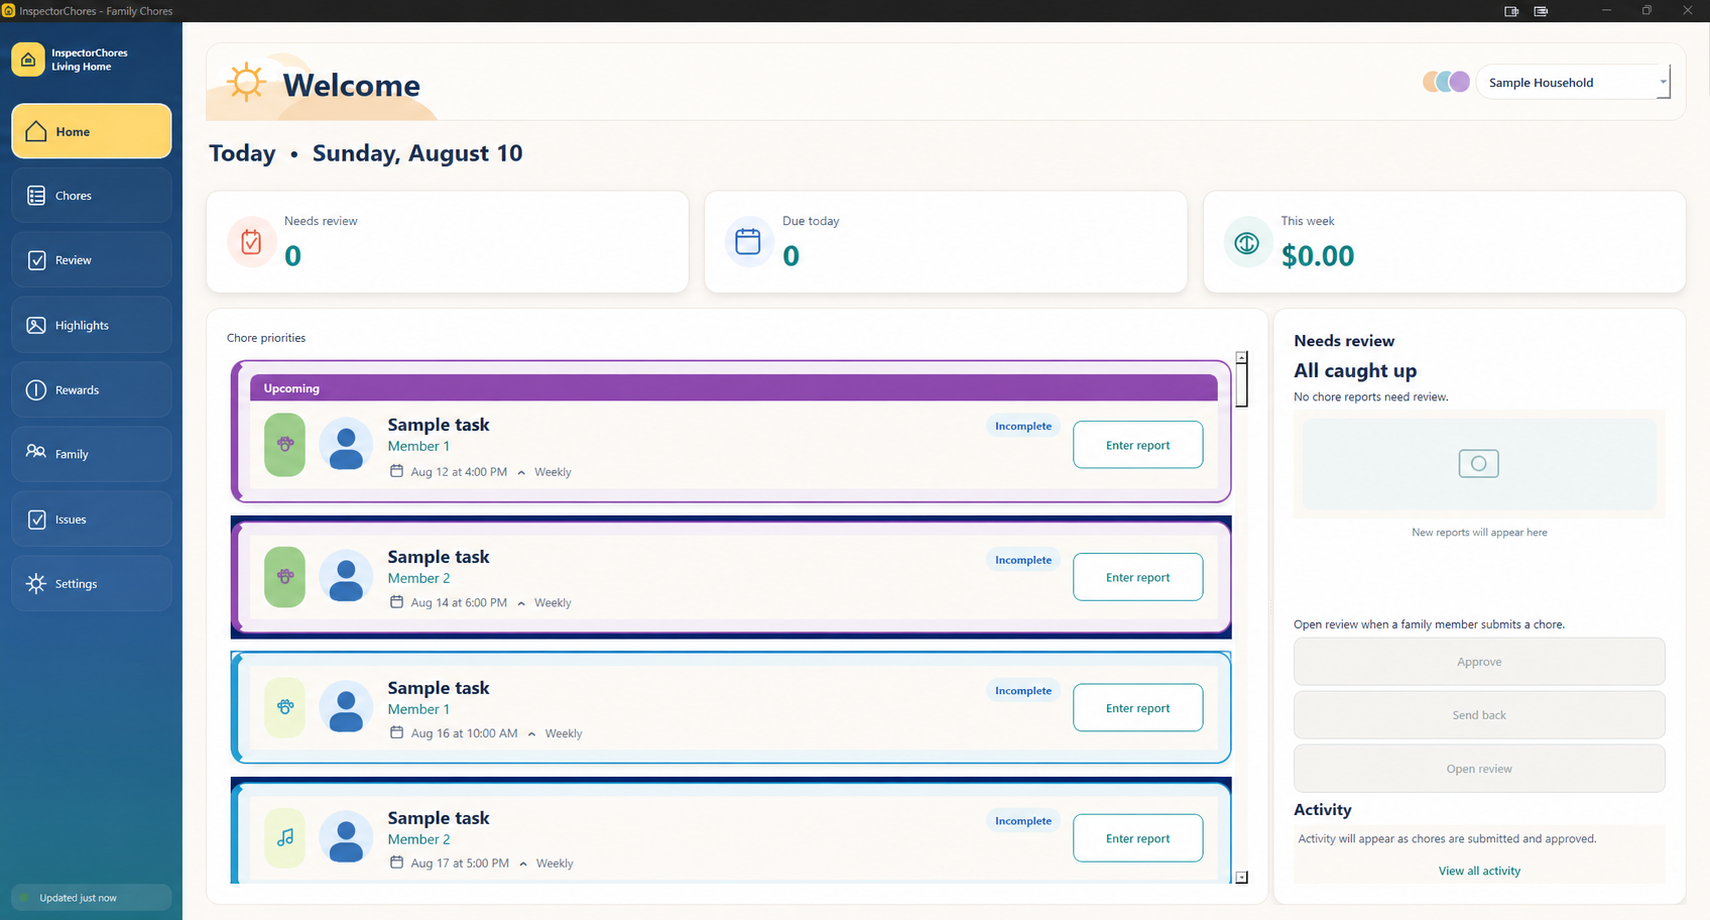Open the Sample Household dropdown
Image resolution: width=1710 pixels, height=920 pixels.
tap(1573, 82)
